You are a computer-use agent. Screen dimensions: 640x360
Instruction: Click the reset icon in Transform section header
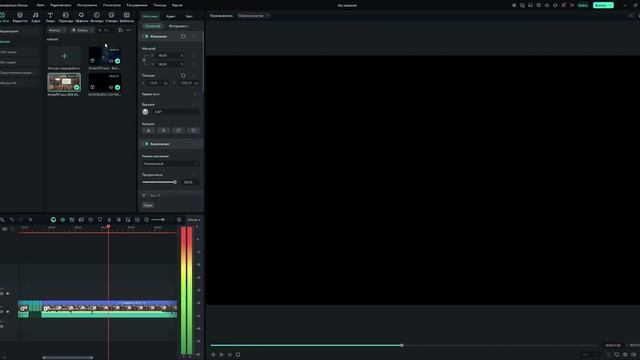tap(183, 36)
